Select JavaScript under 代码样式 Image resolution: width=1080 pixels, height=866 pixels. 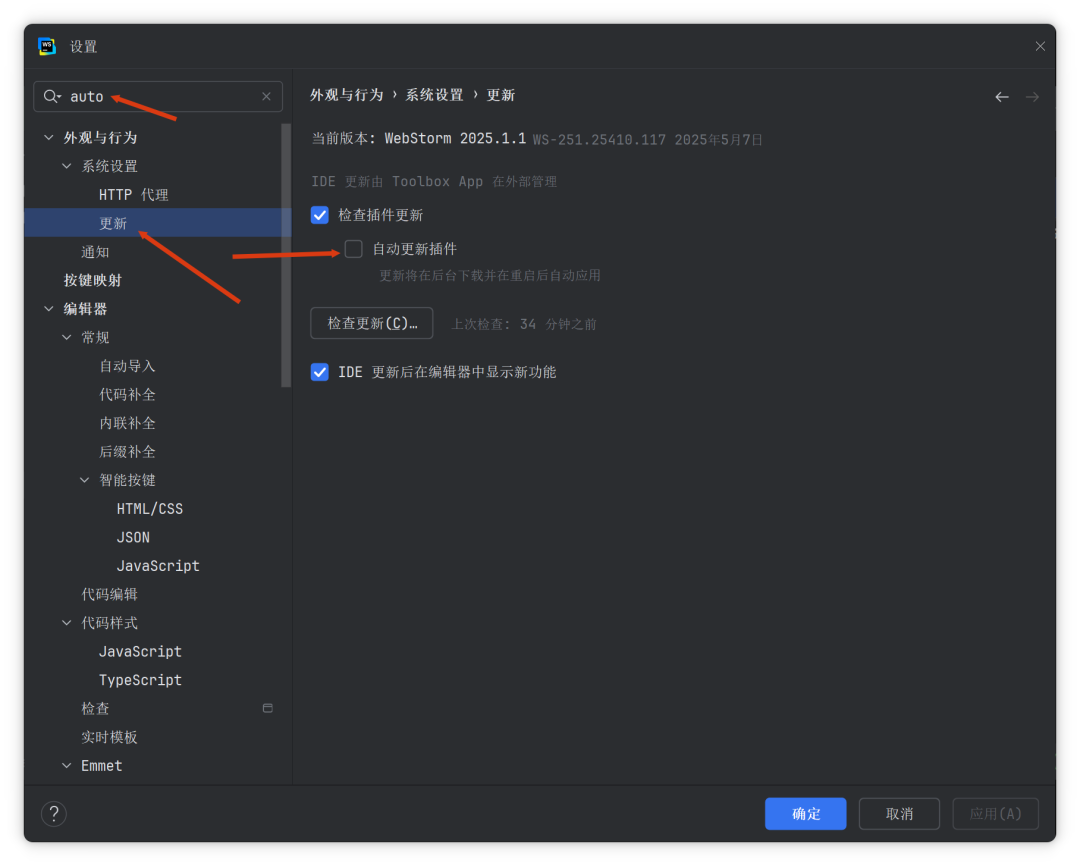pos(140,652)
